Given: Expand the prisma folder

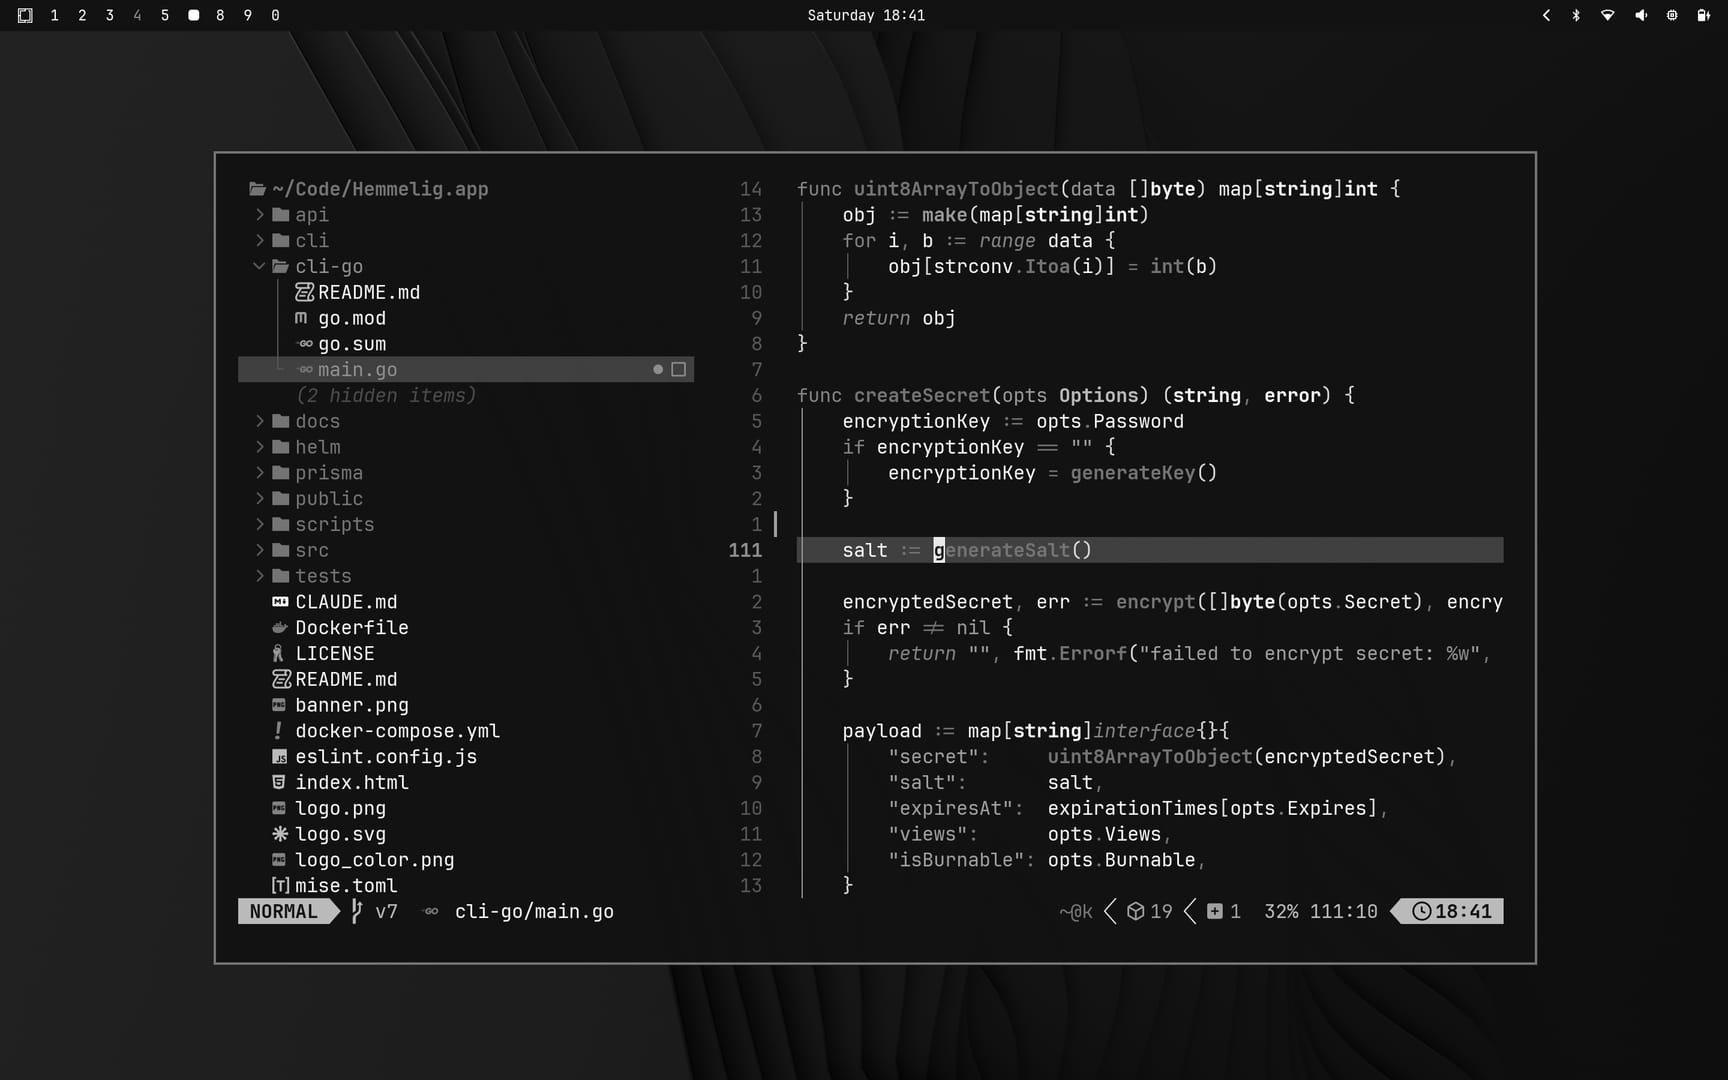Looking at the screenshot, I should (259, 473).
